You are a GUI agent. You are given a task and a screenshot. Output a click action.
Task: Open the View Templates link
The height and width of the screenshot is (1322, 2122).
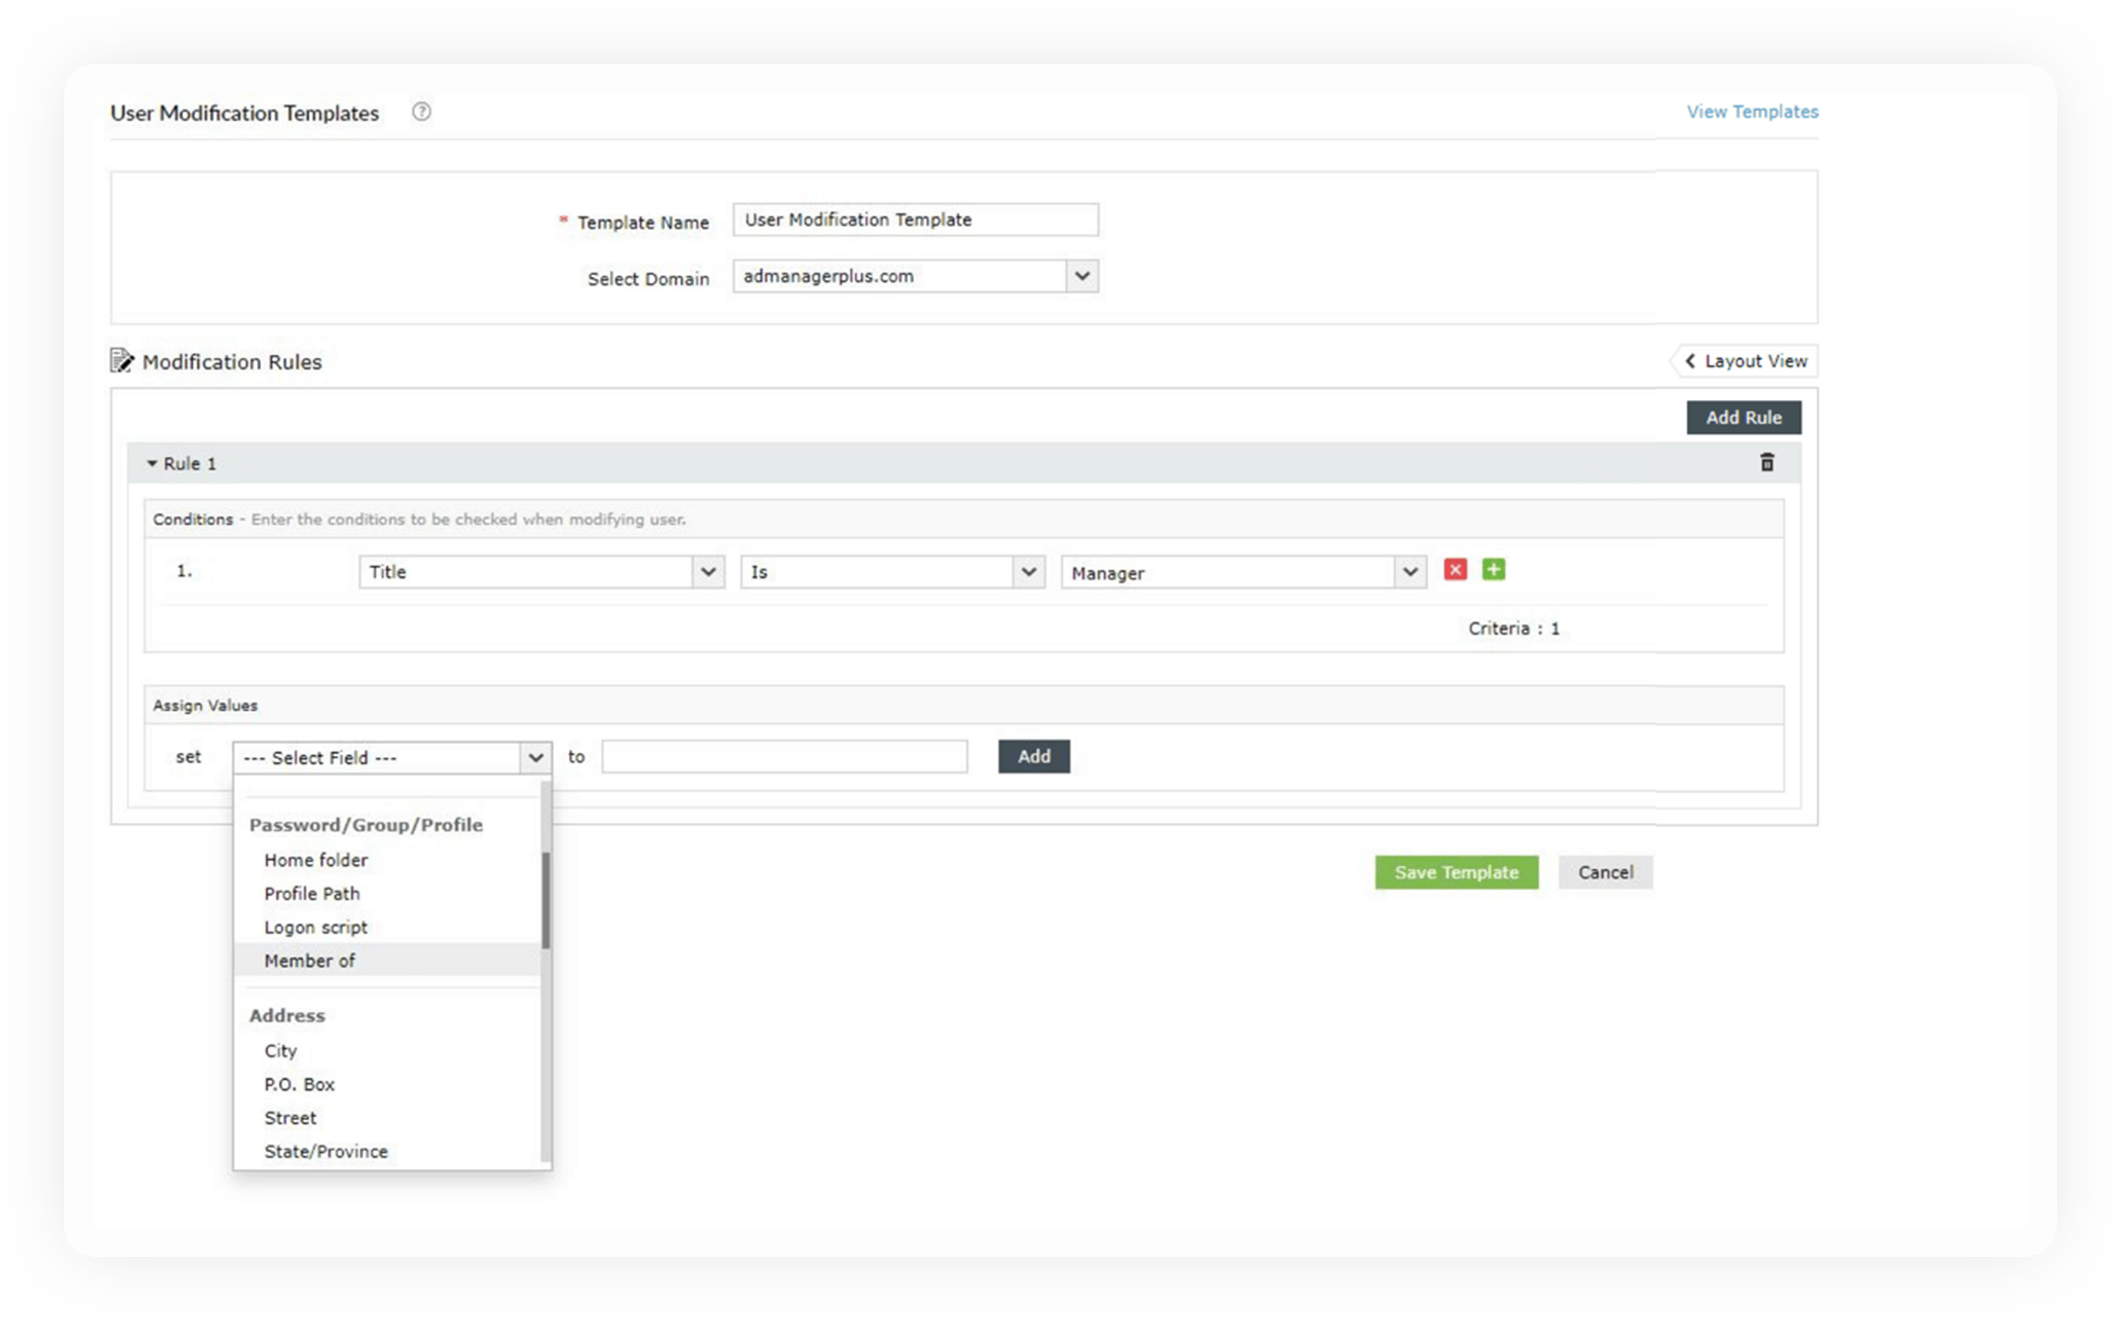(1752, 111)
